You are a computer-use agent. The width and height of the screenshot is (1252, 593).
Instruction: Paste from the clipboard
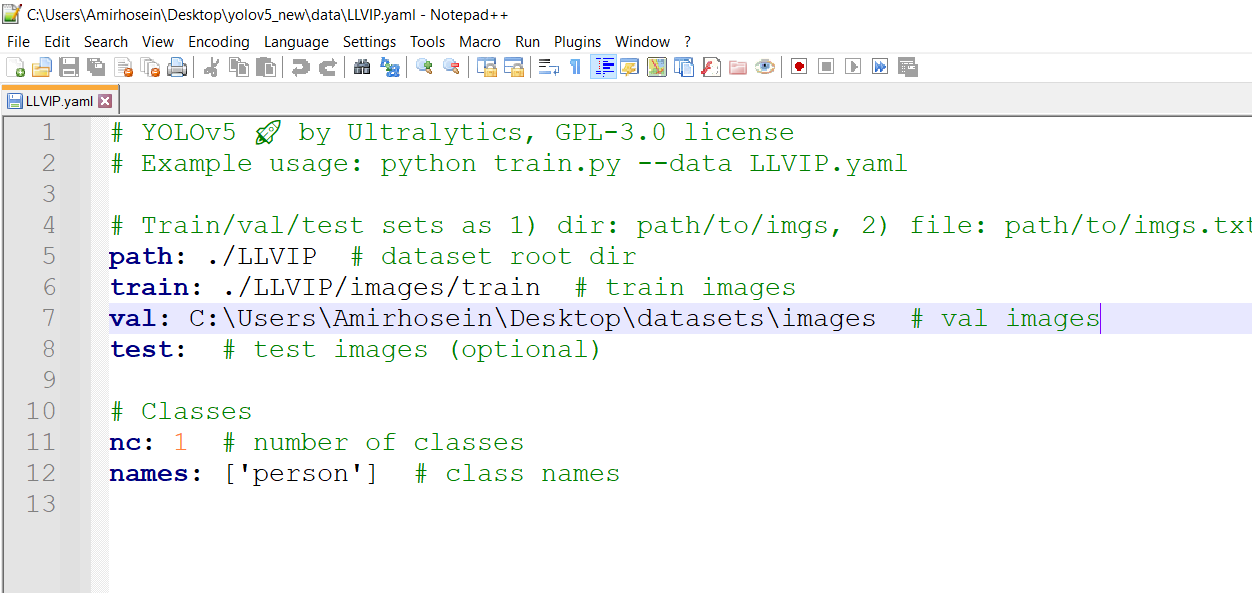266,66
